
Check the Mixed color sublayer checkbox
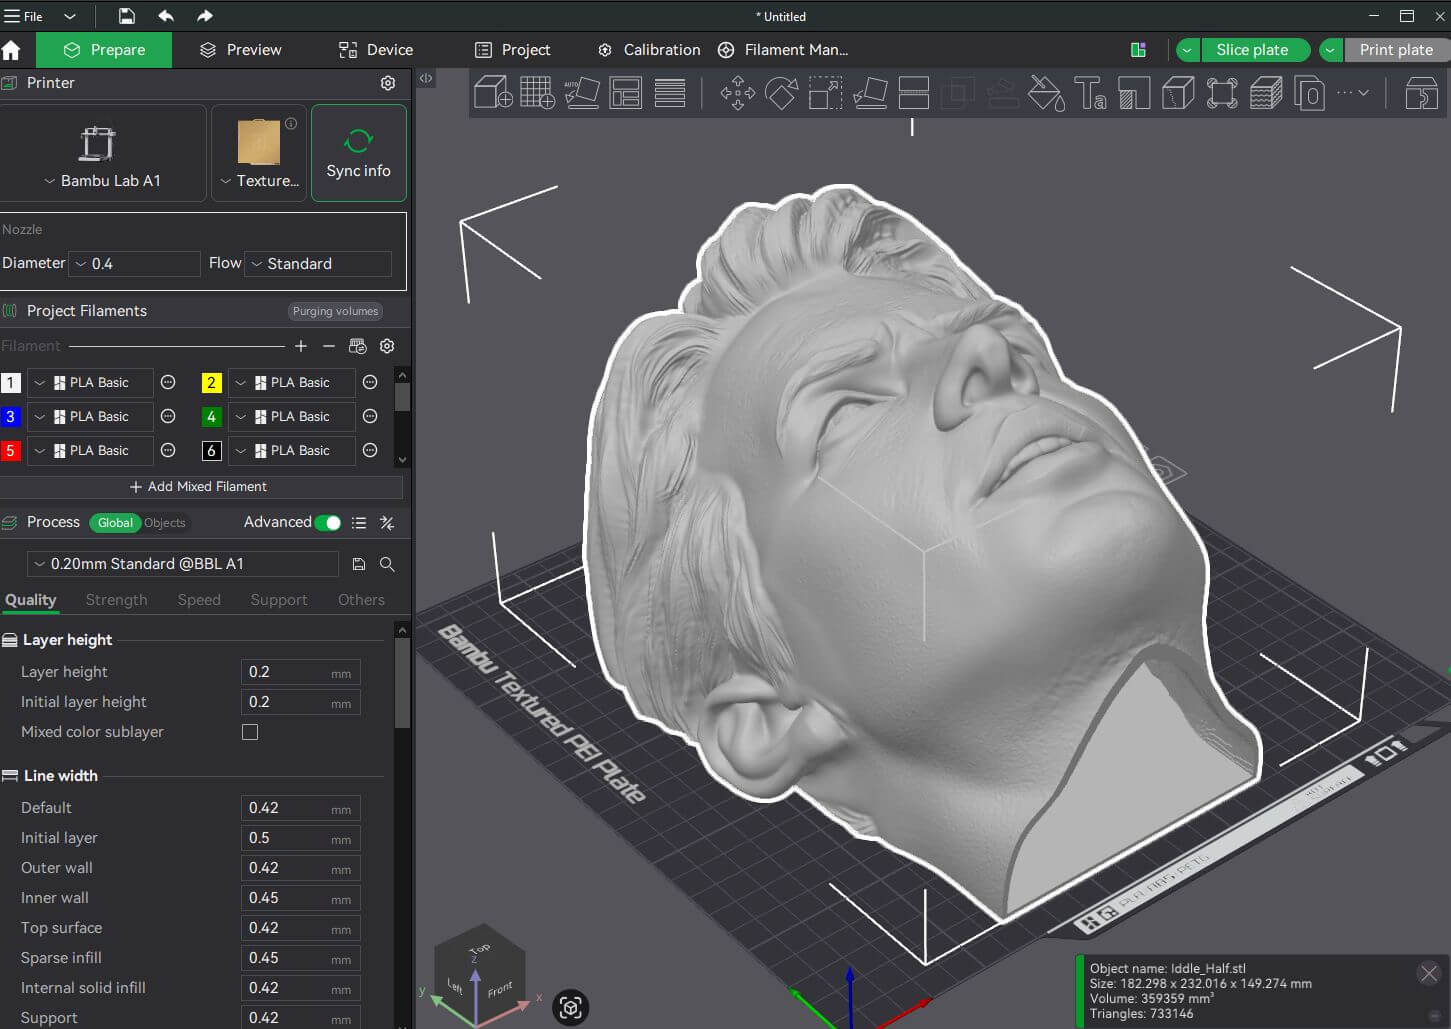click(x=250, y=732)
